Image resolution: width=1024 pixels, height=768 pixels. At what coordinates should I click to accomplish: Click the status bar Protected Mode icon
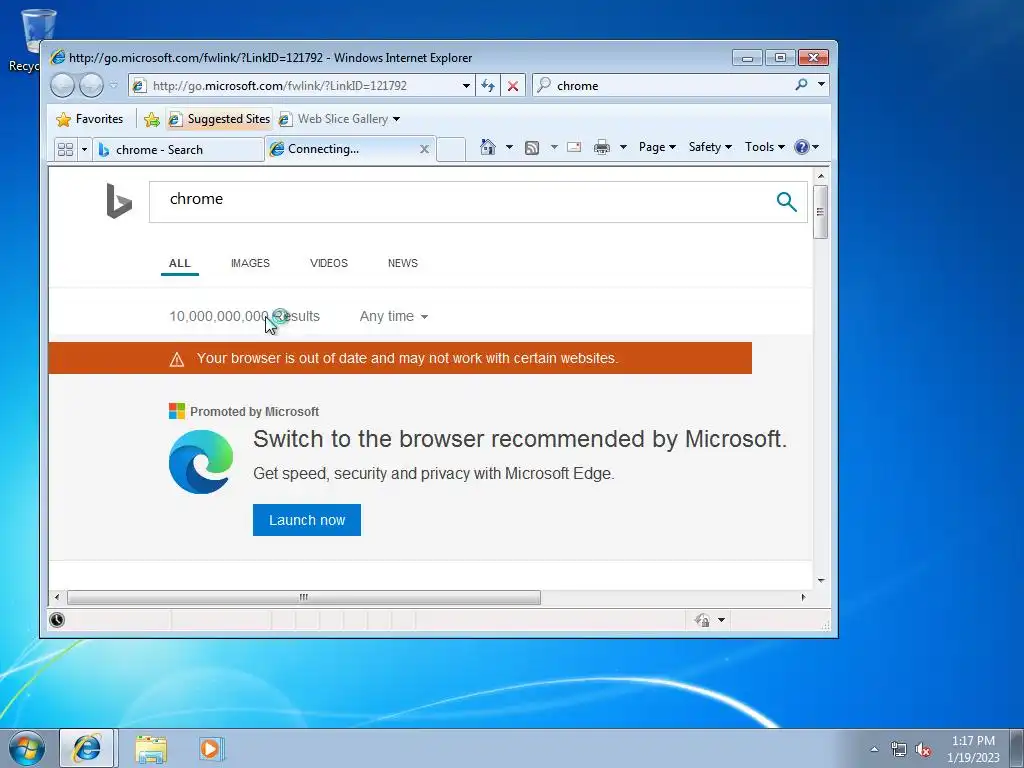(x=703, y=620)
